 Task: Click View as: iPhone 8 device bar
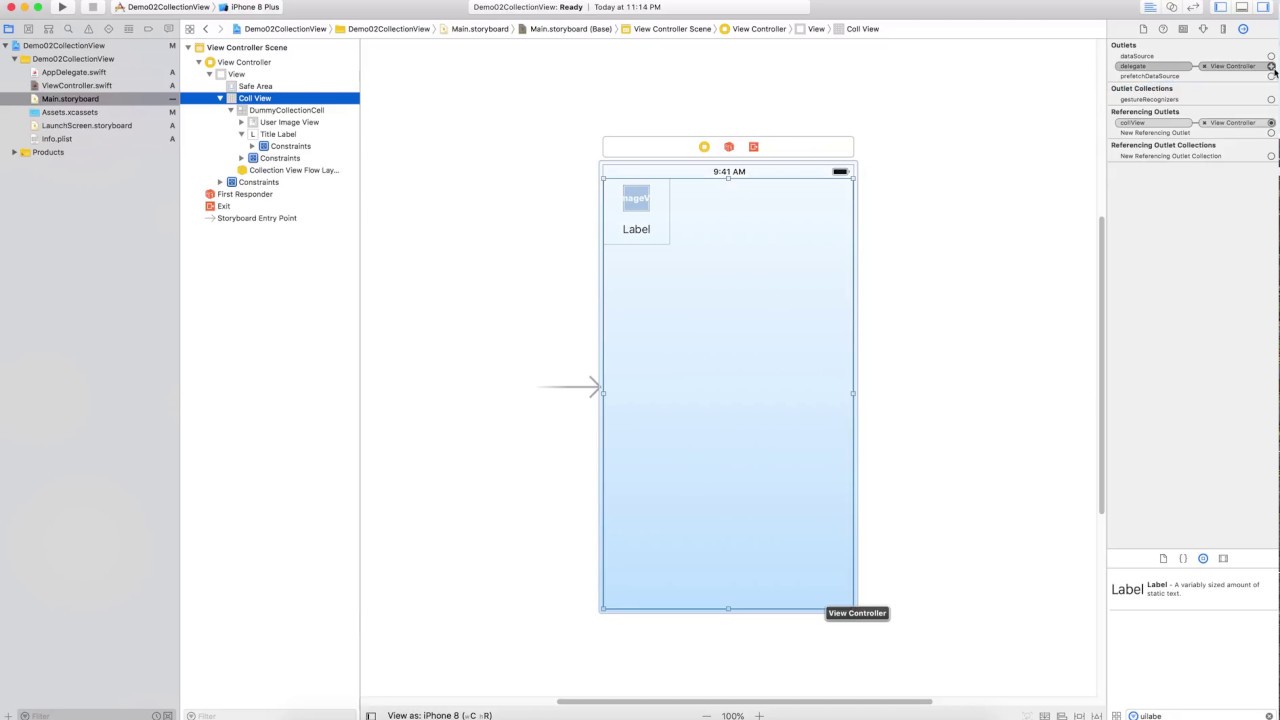440,715
